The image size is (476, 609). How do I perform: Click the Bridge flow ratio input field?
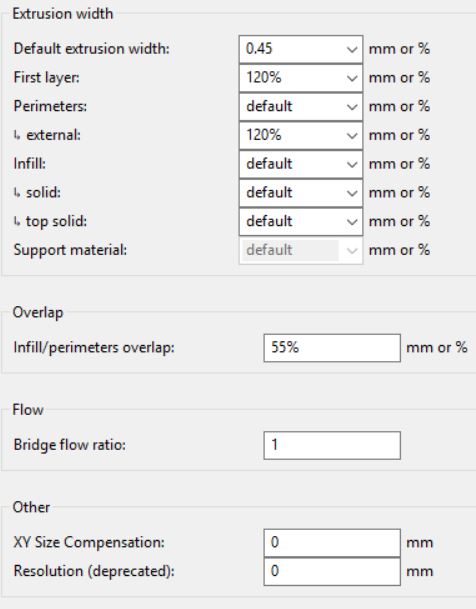[332, 445]
